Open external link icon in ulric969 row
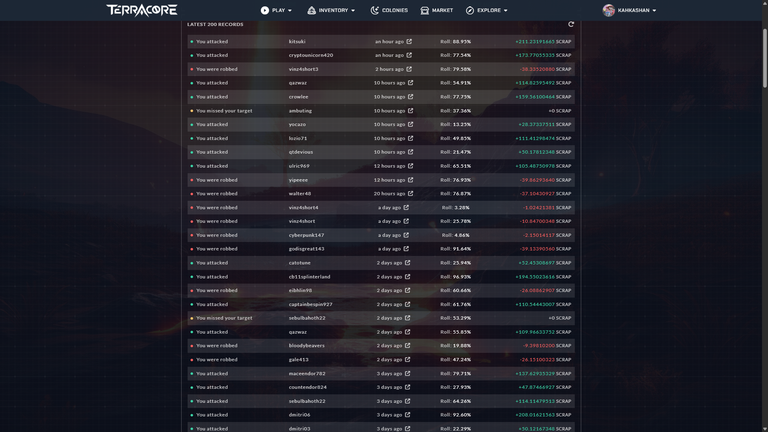The width and height of the screenshot is (768, 432). pos(410,166)
